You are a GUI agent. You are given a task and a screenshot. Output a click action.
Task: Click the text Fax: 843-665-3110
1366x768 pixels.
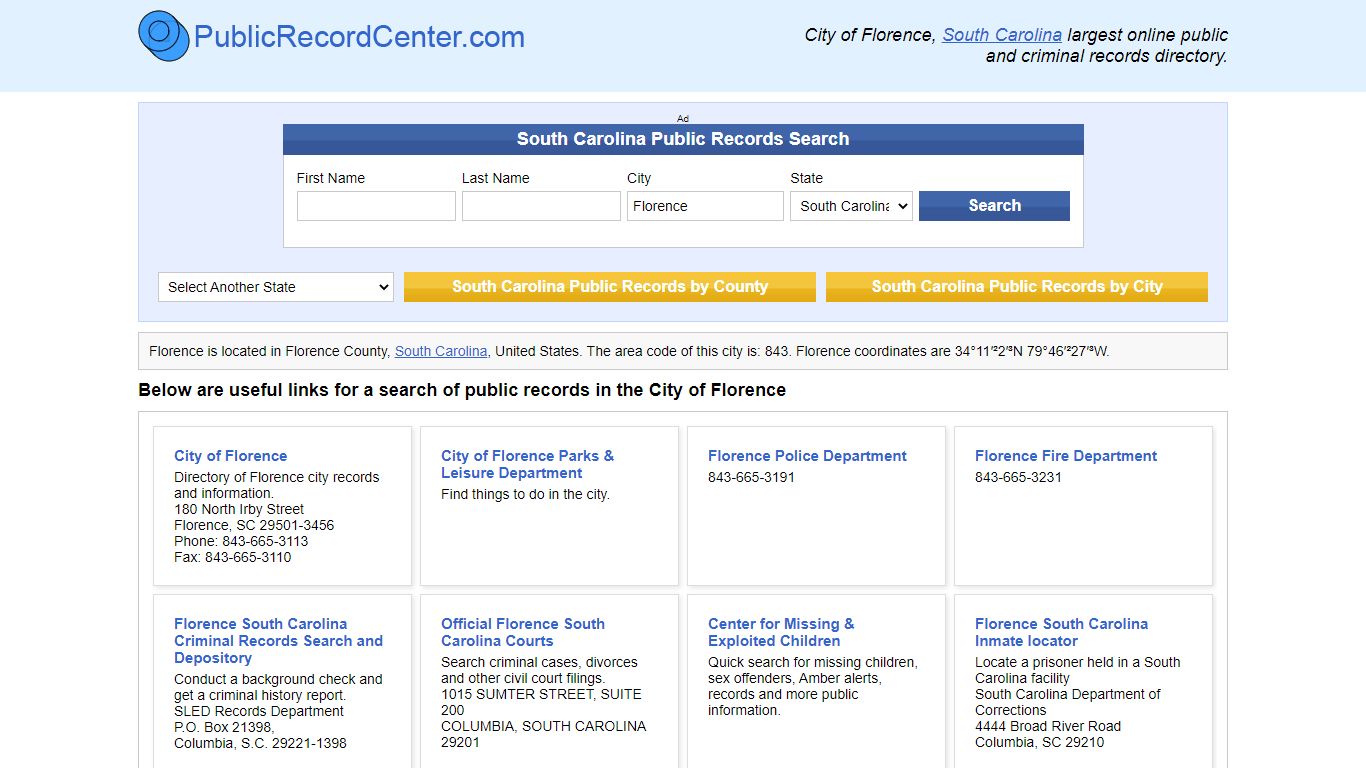click(233, 557)
